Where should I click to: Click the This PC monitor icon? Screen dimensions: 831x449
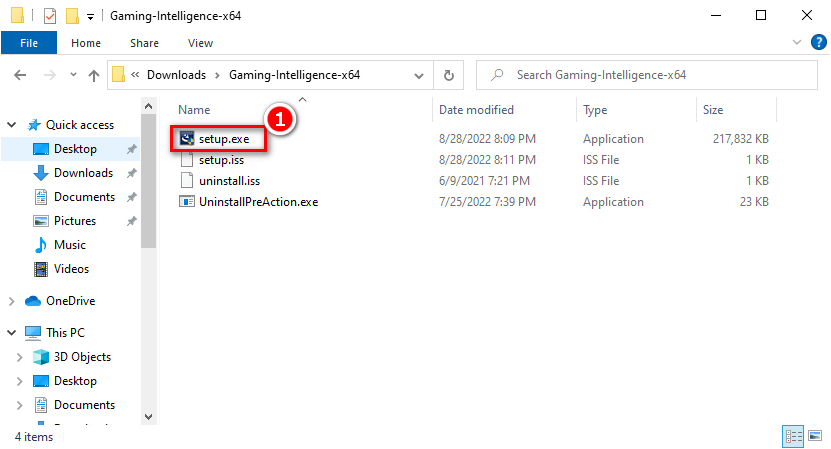[x=33, y=333]
